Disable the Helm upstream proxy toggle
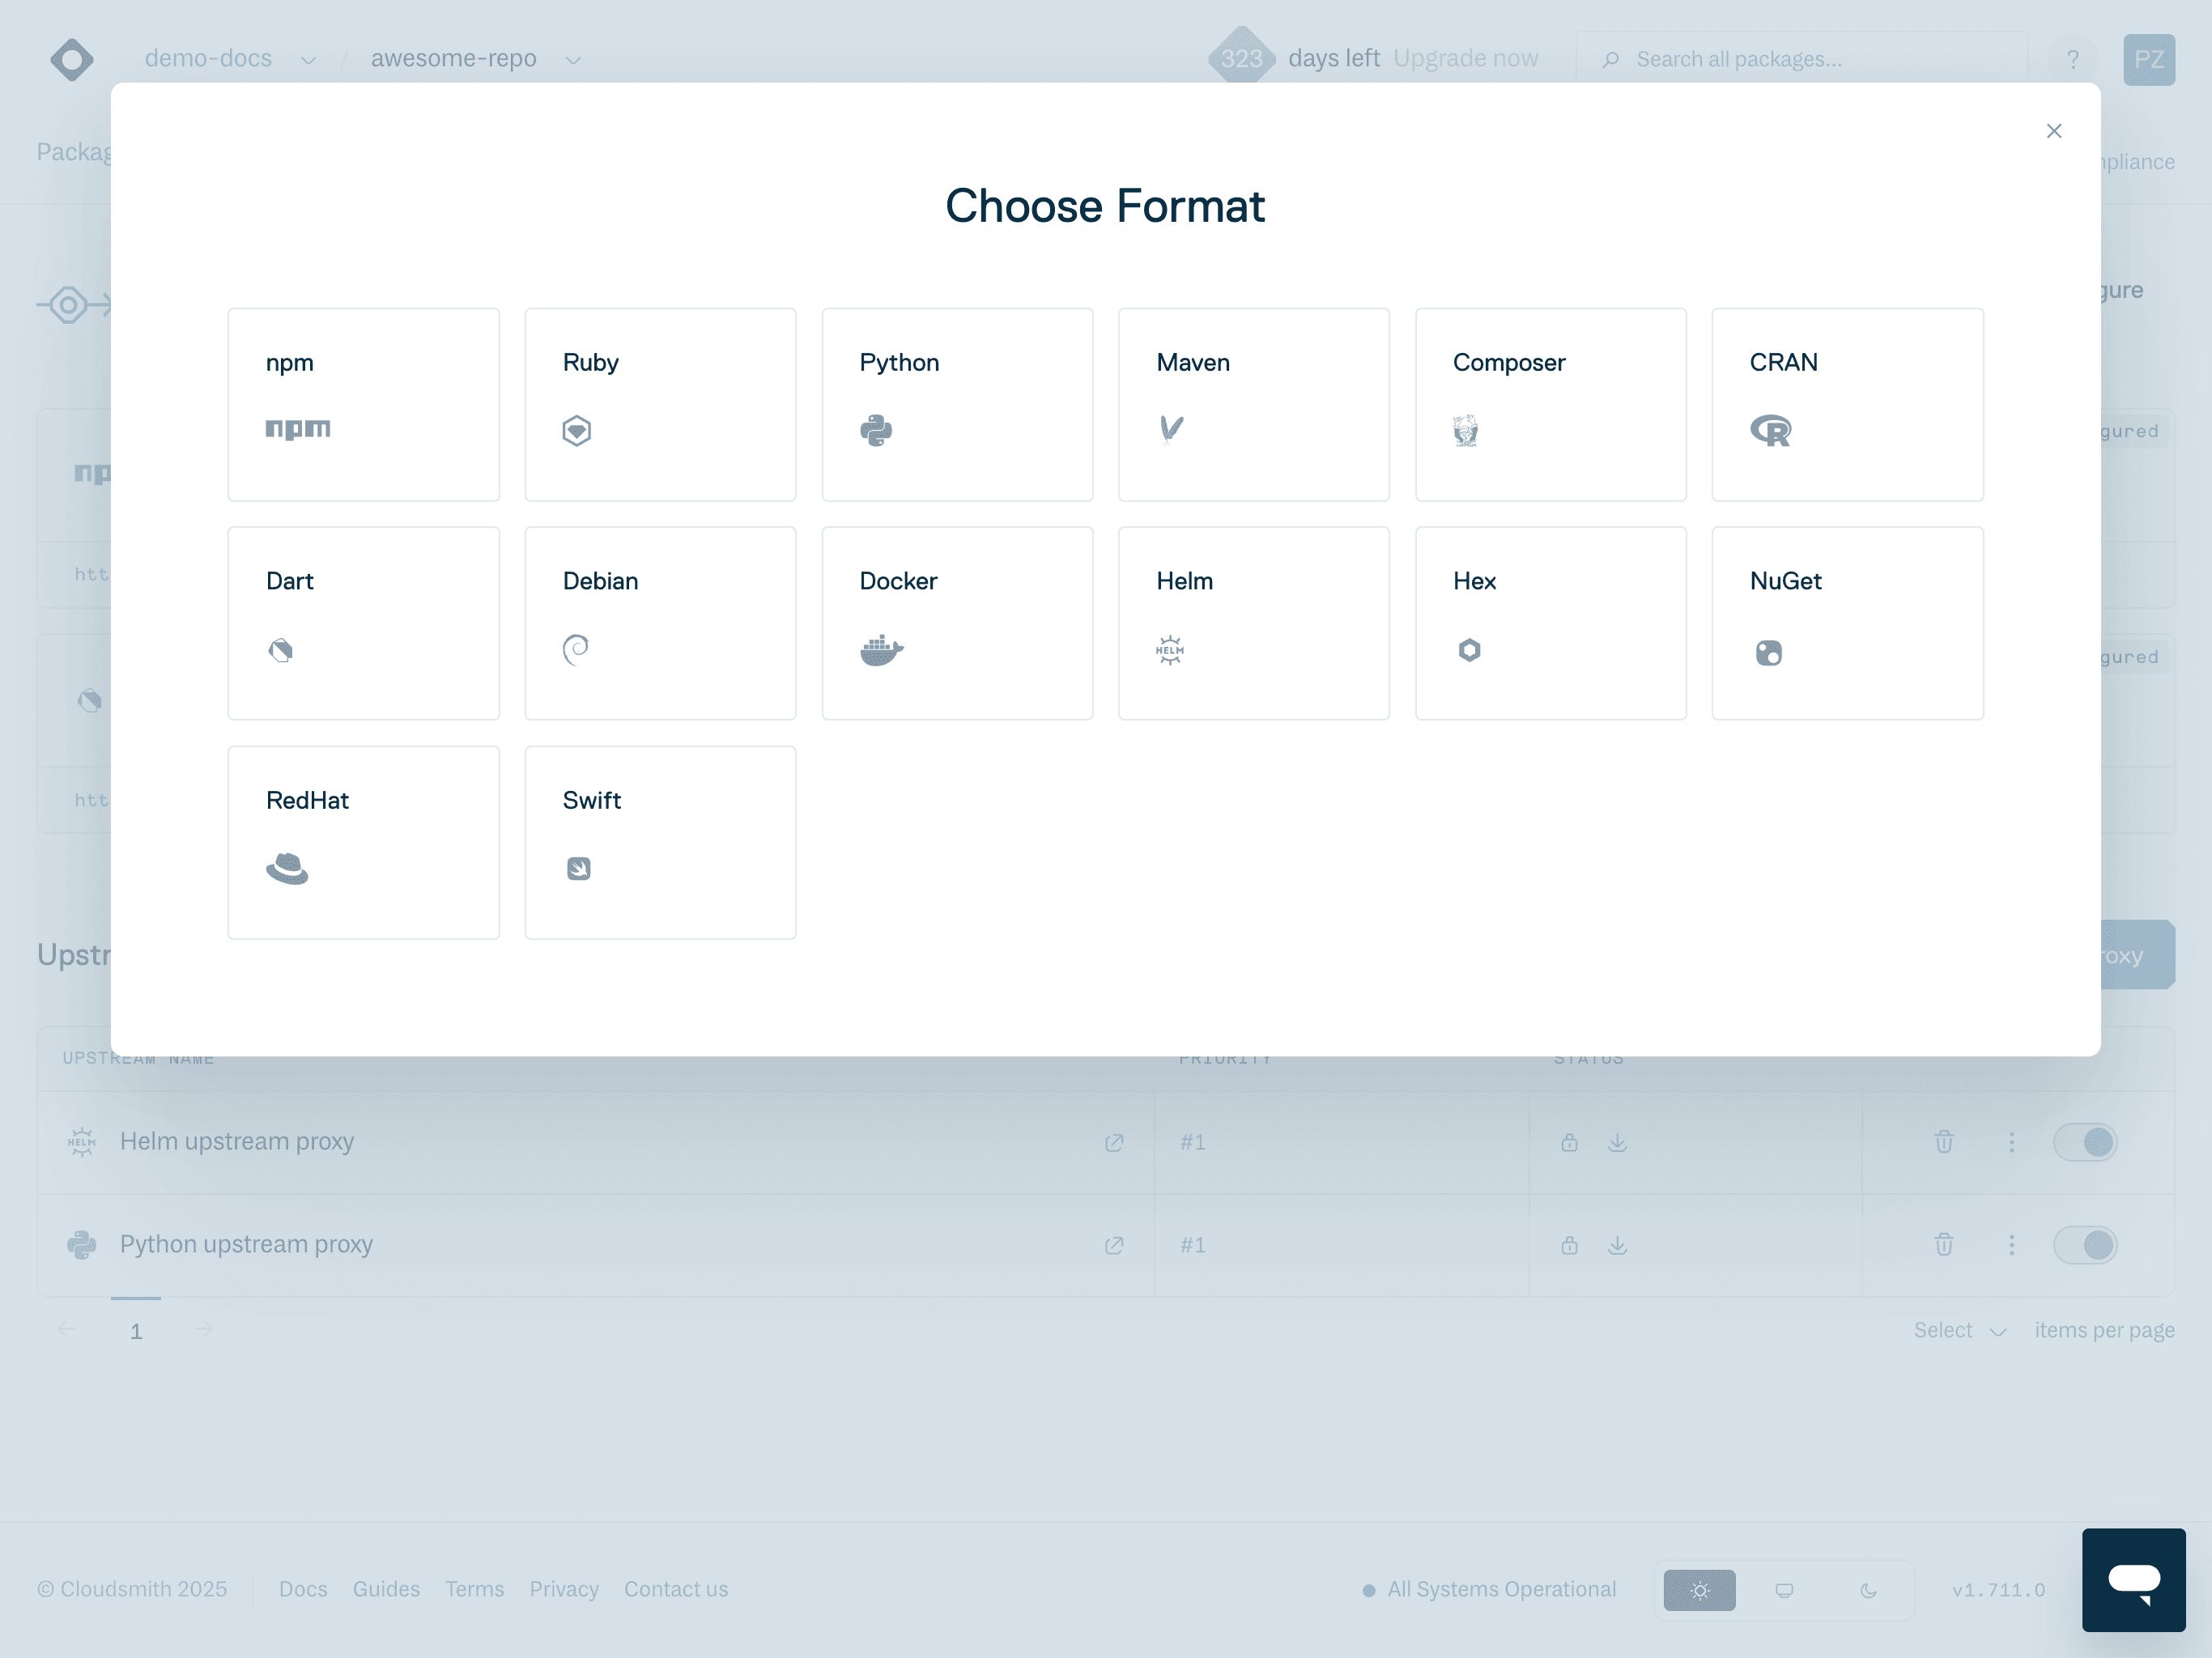The width and height of the screenshot is (2212, 1658). pyautogui.click(x=2084, y=1142)
